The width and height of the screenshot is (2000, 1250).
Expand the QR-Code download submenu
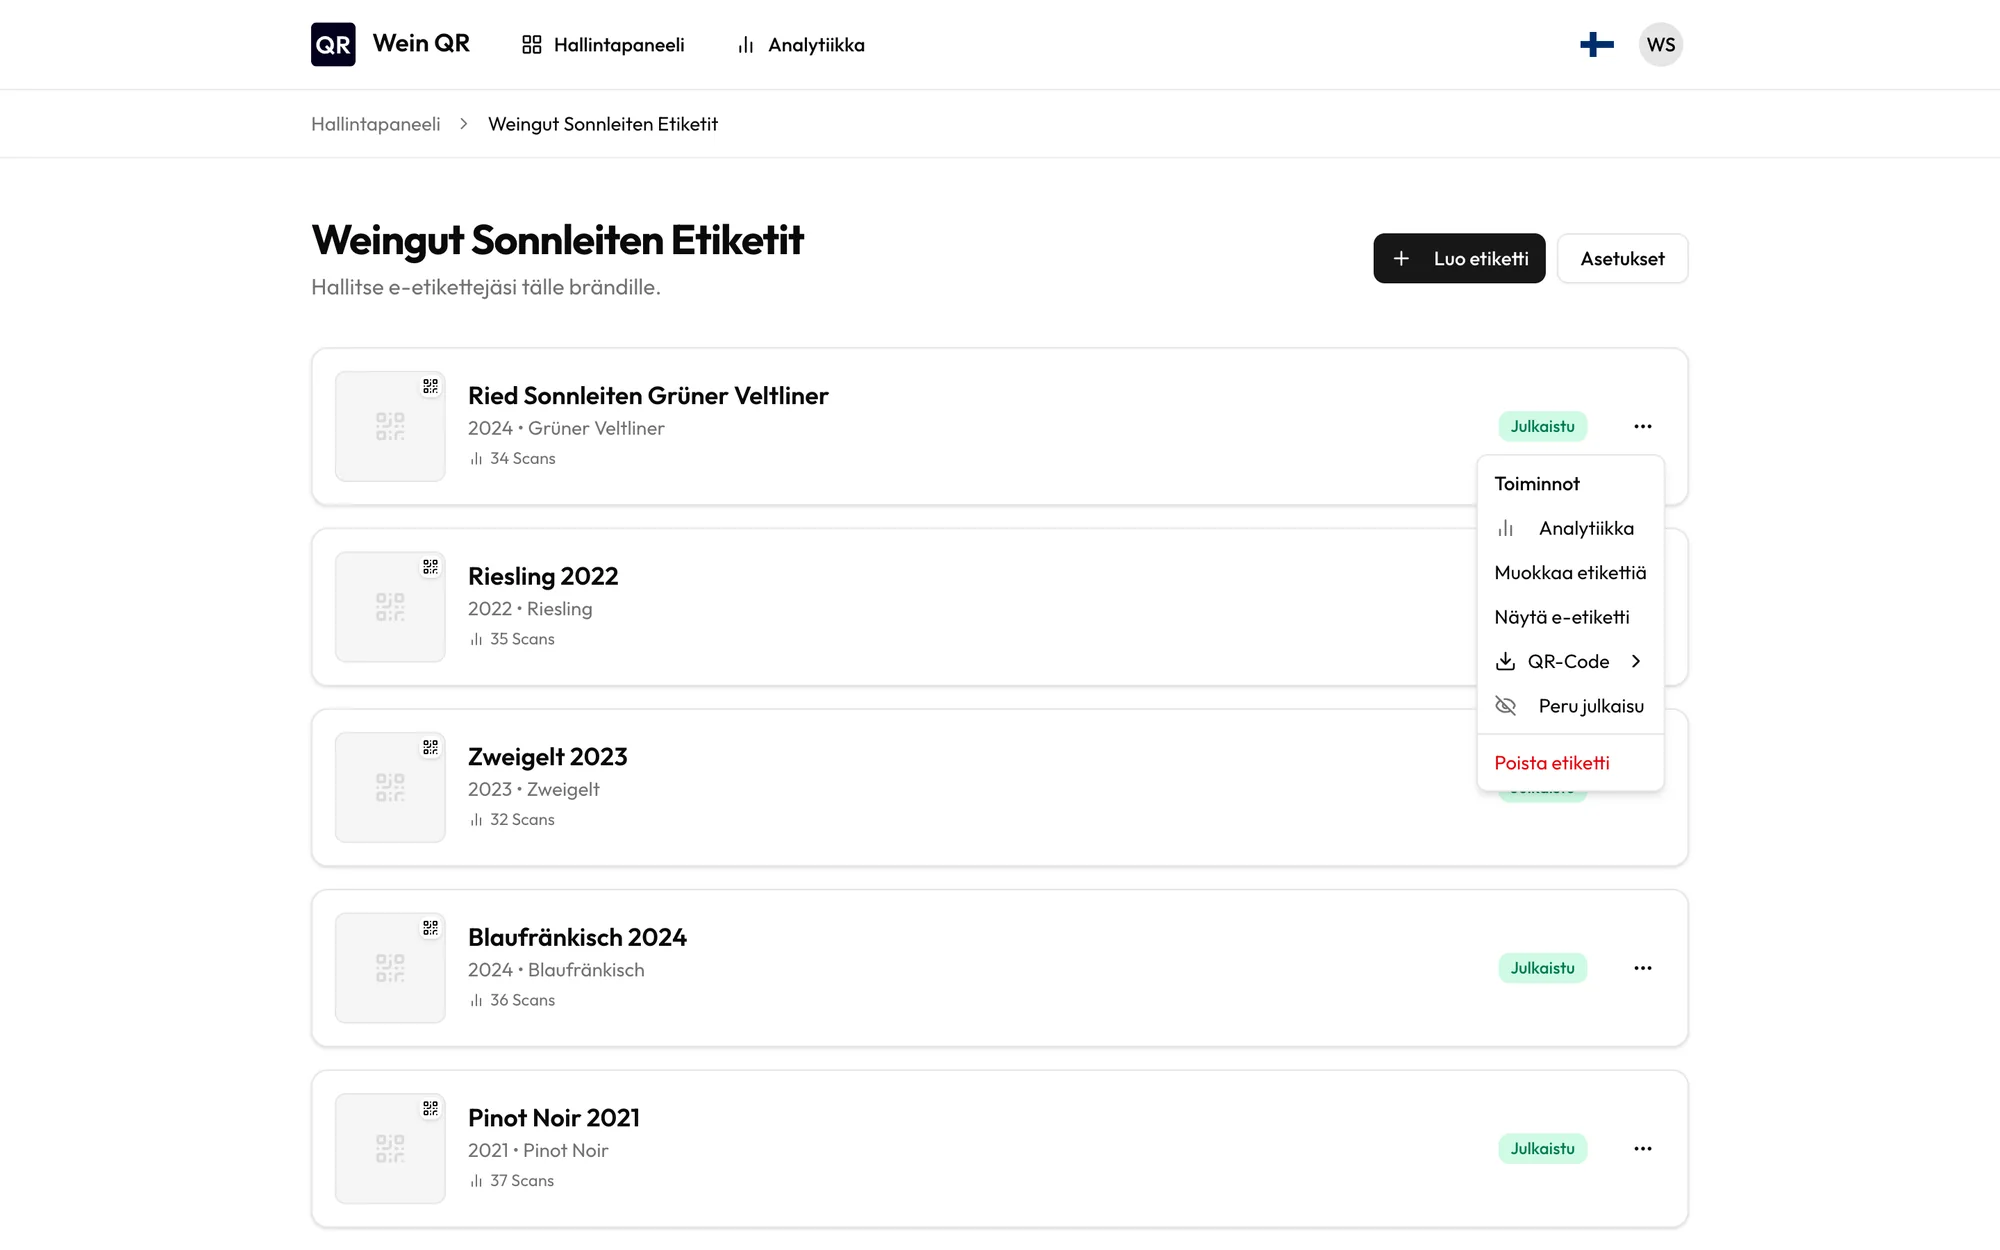(x=1570, y=661)
